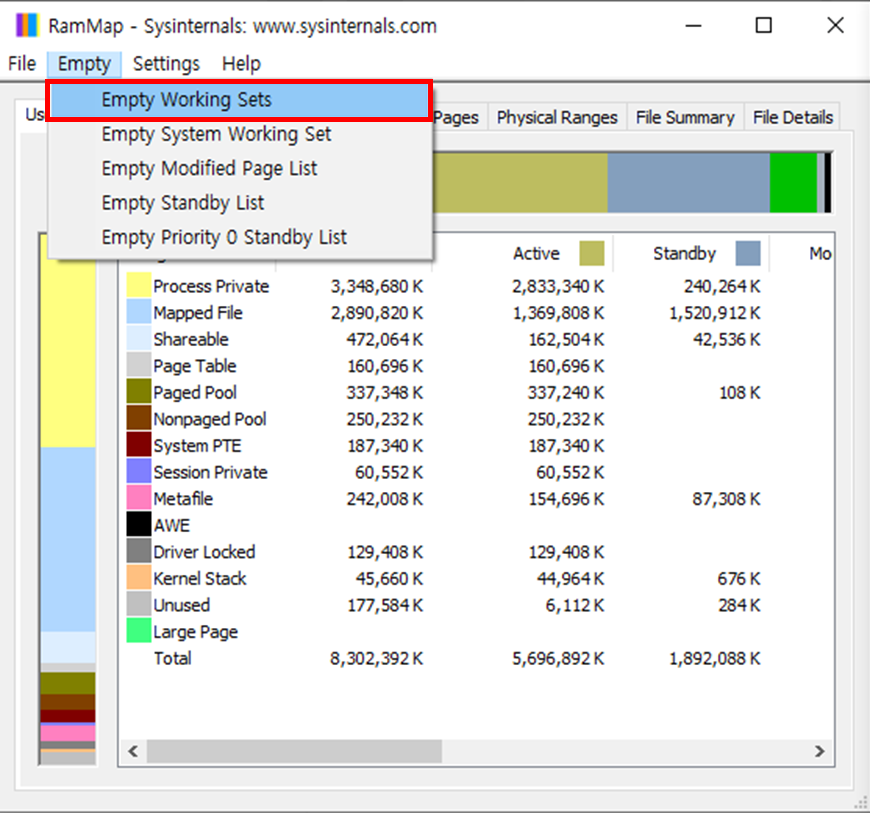Select the Paged Pool row label
The image size is (870, 813).
[195, 393]
